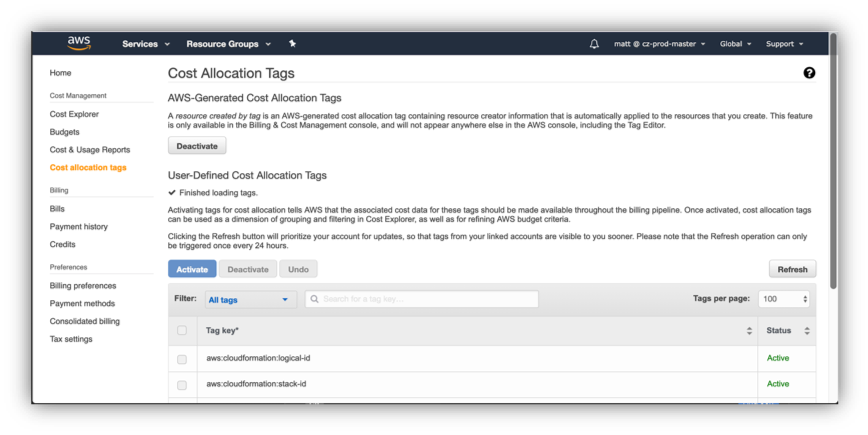The image size is (868, 435).
Task: Open the pin shortcuts icon in navbar
Action: 292,44
